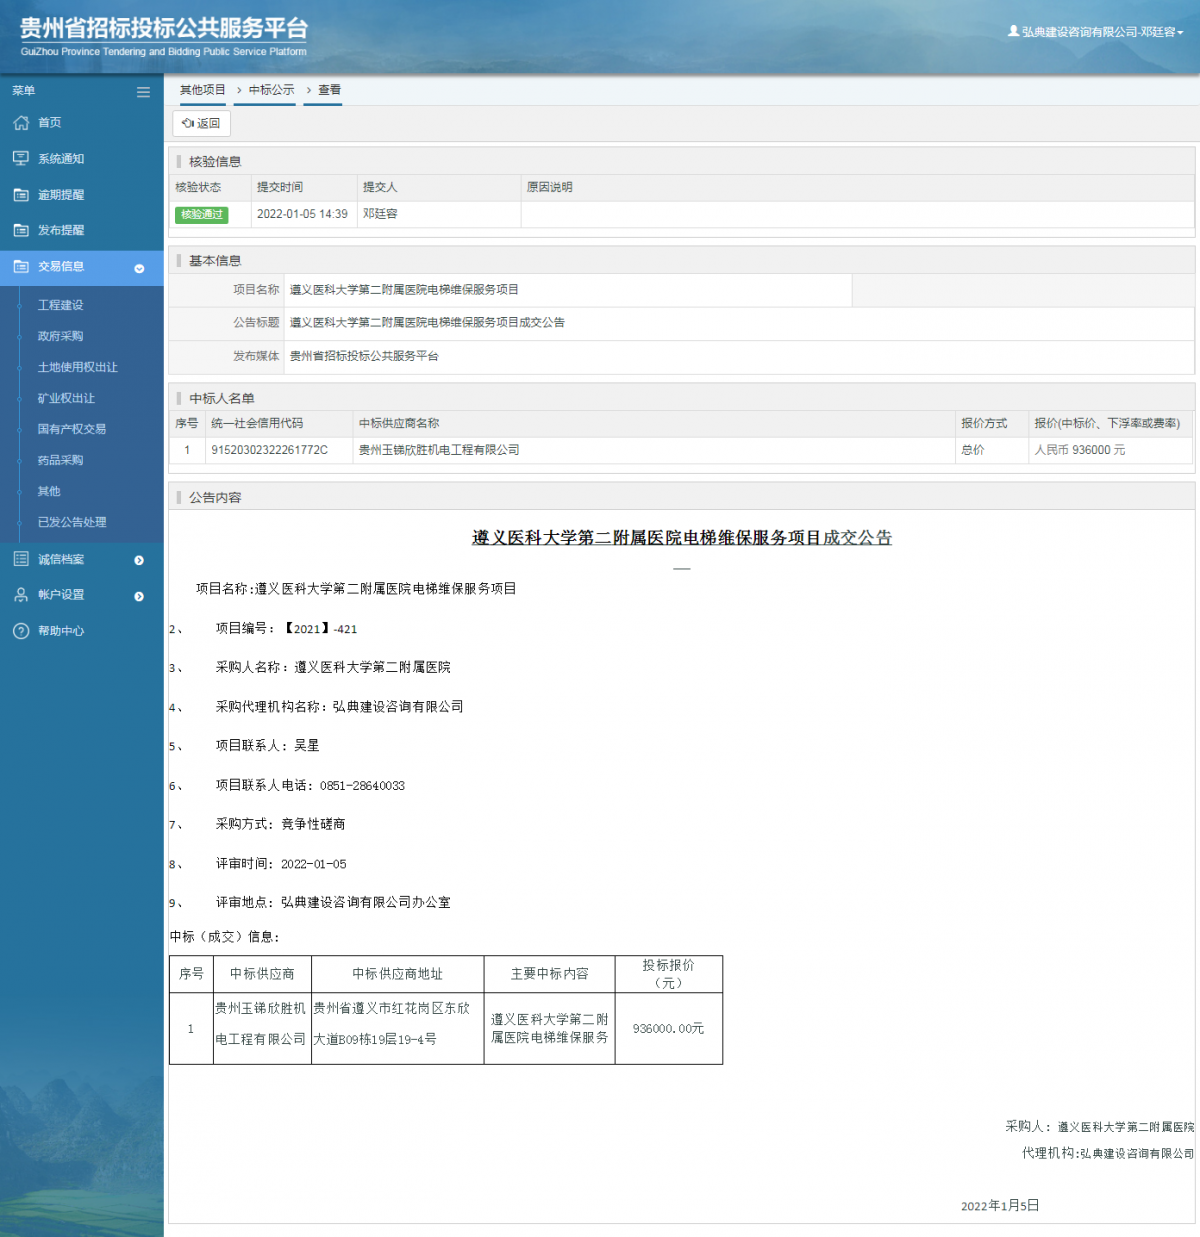Viewport: 1200px width, 1237px height.
Task: Click the 项目联系人: 吴星 line
Action: [268, 746]
